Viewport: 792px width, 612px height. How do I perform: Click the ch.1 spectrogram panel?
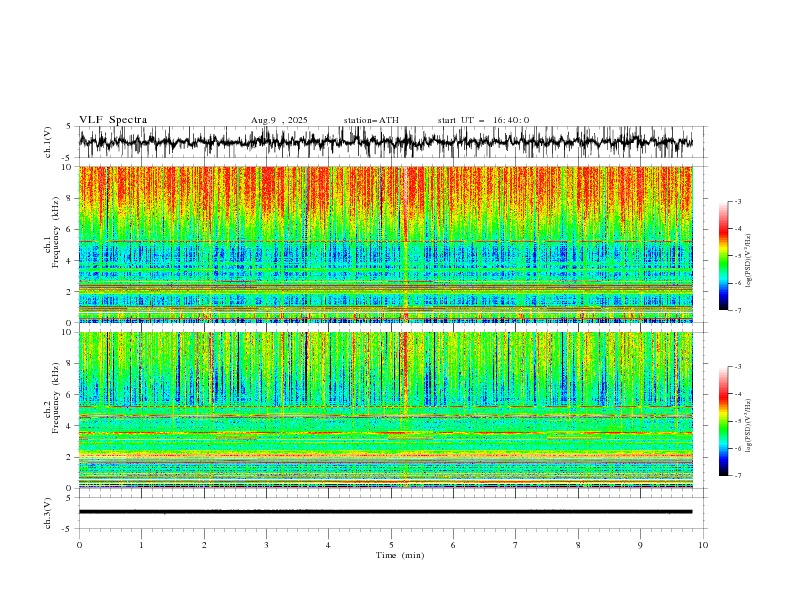(x=385, y=244)
